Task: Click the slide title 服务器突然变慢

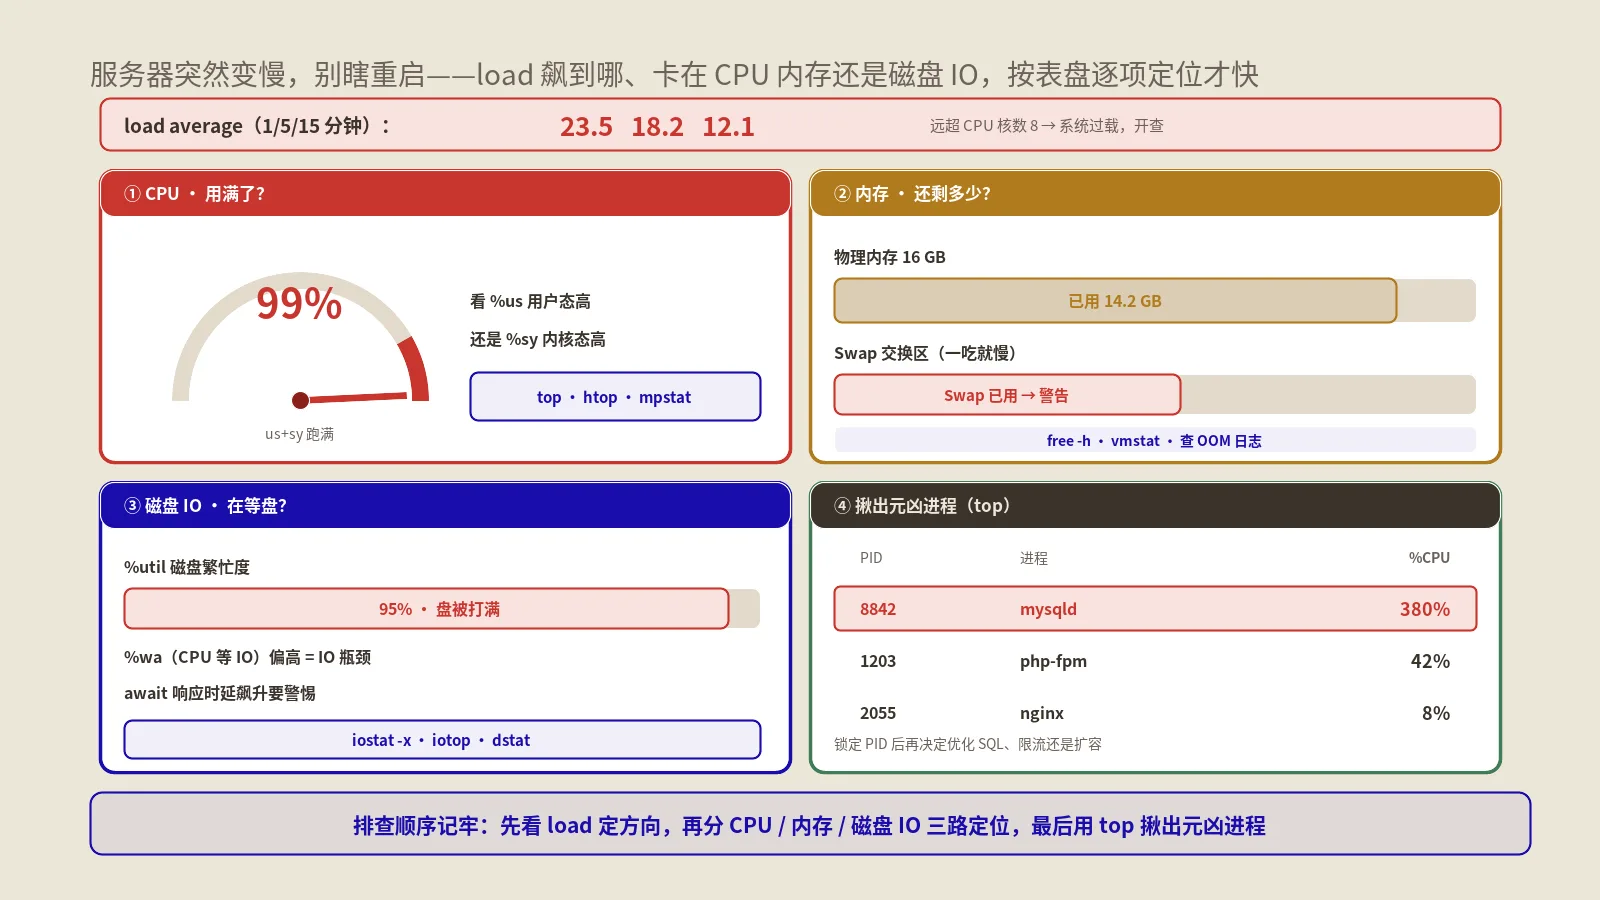Action: [674, 74]
